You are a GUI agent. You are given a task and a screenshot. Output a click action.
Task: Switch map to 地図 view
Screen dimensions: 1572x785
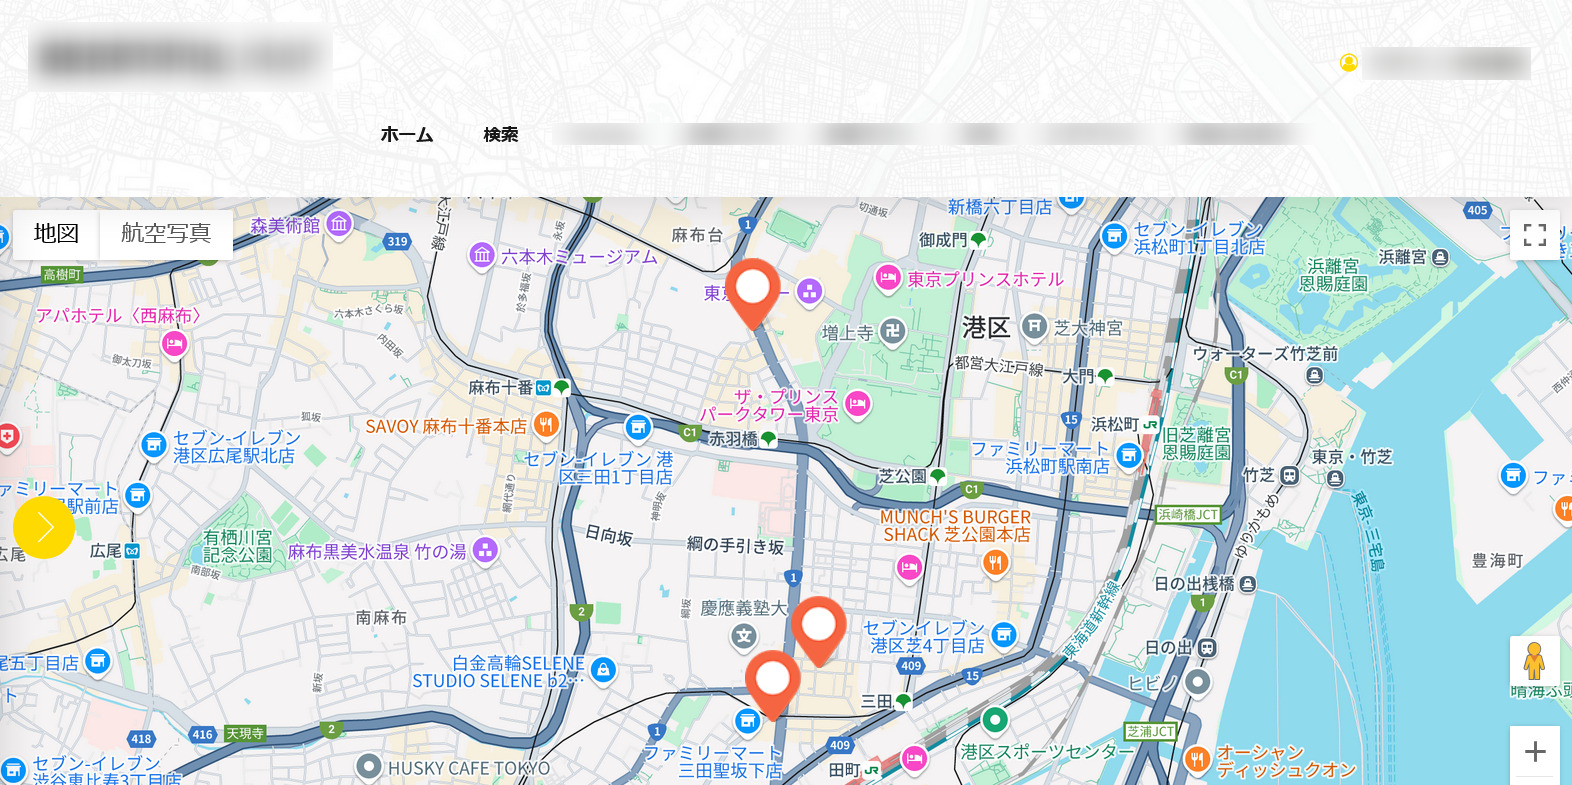point(56,233)
